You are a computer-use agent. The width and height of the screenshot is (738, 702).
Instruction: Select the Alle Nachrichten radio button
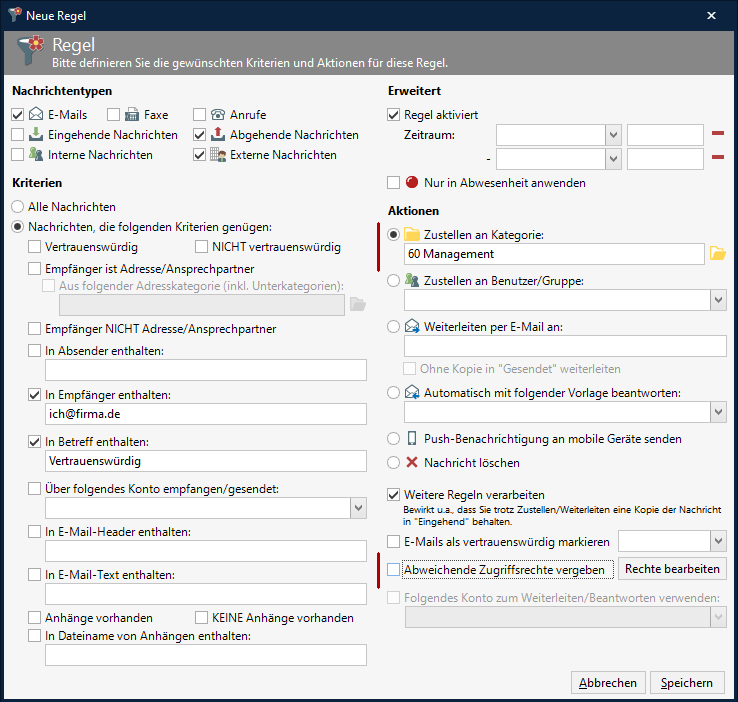[x=17, y=207]
